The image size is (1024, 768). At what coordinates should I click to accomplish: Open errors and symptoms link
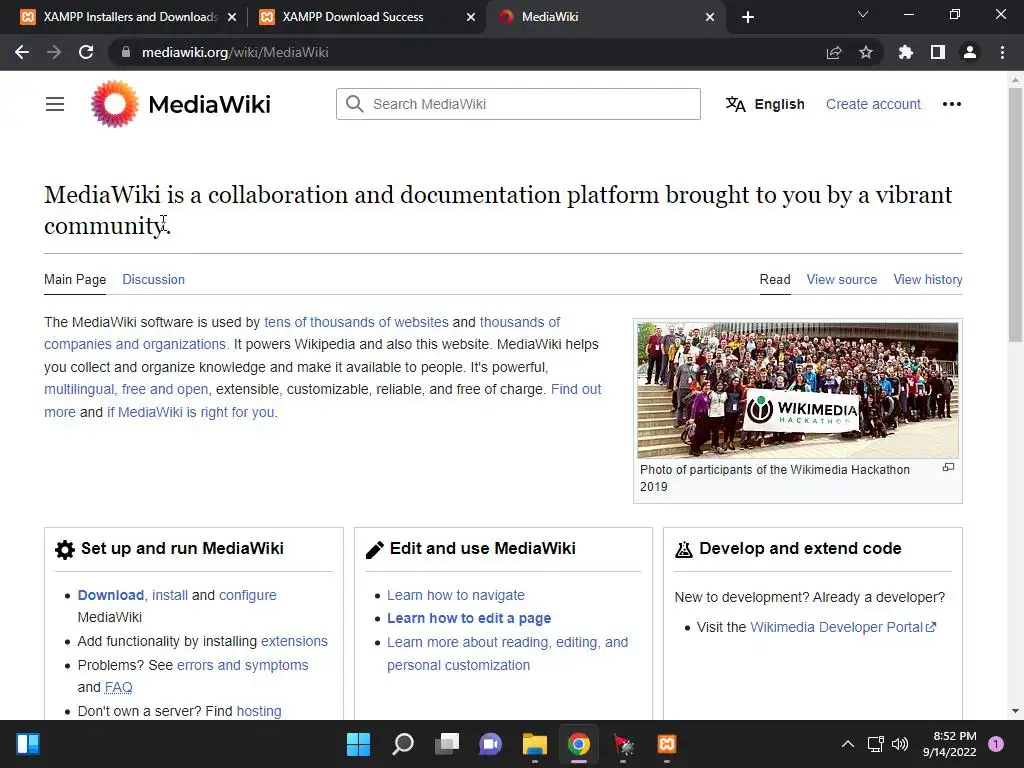tap(242, 665)
